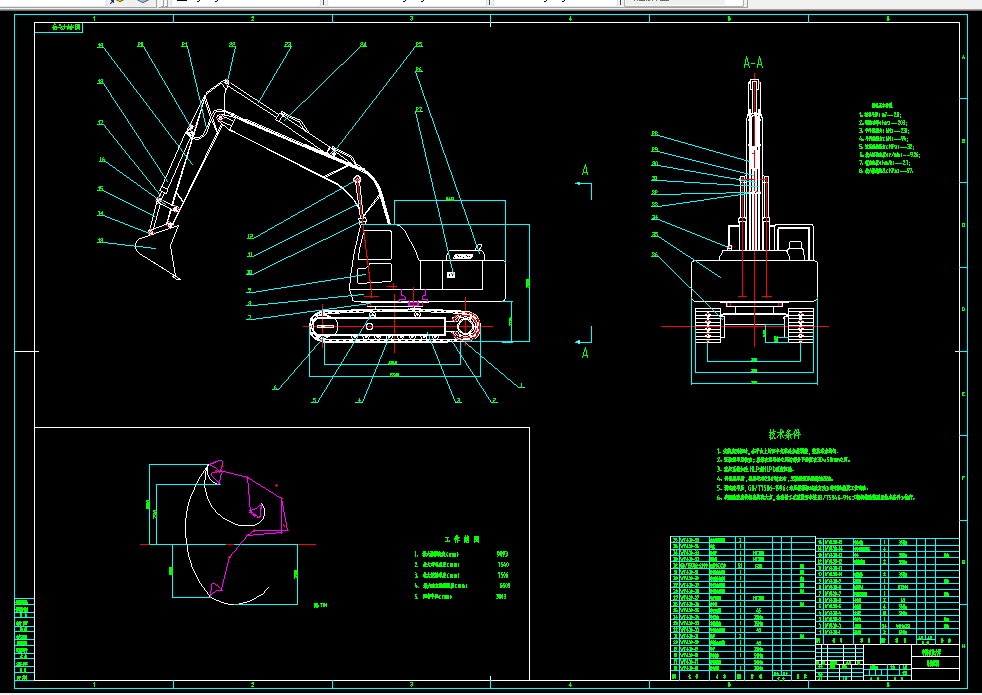Select the white title block at bottom right
982x695 pixels.
887,662
